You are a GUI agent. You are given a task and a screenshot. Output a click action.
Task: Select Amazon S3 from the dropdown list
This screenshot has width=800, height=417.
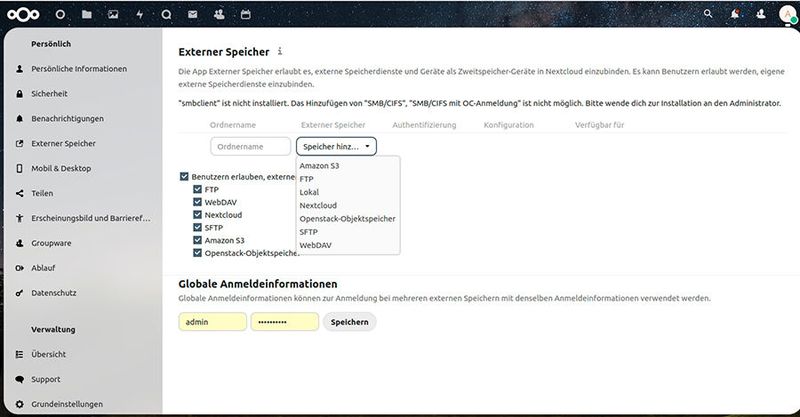pyautogui.click(x=319, y=165)
